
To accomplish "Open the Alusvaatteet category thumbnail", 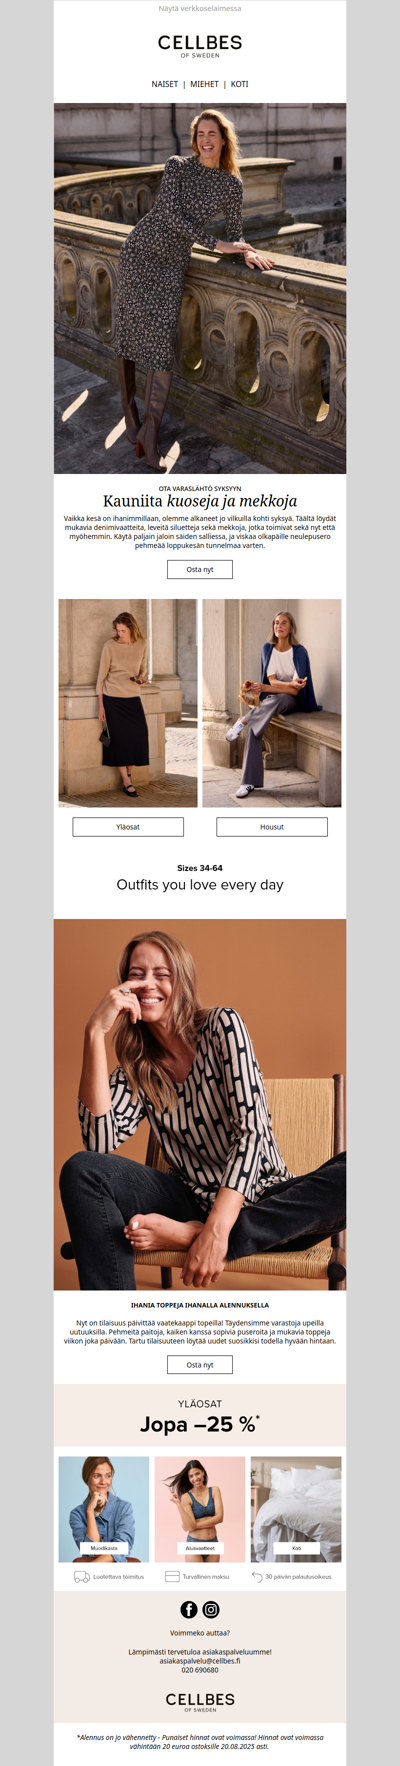I will pyautogui.click(x=200, y=1509).
